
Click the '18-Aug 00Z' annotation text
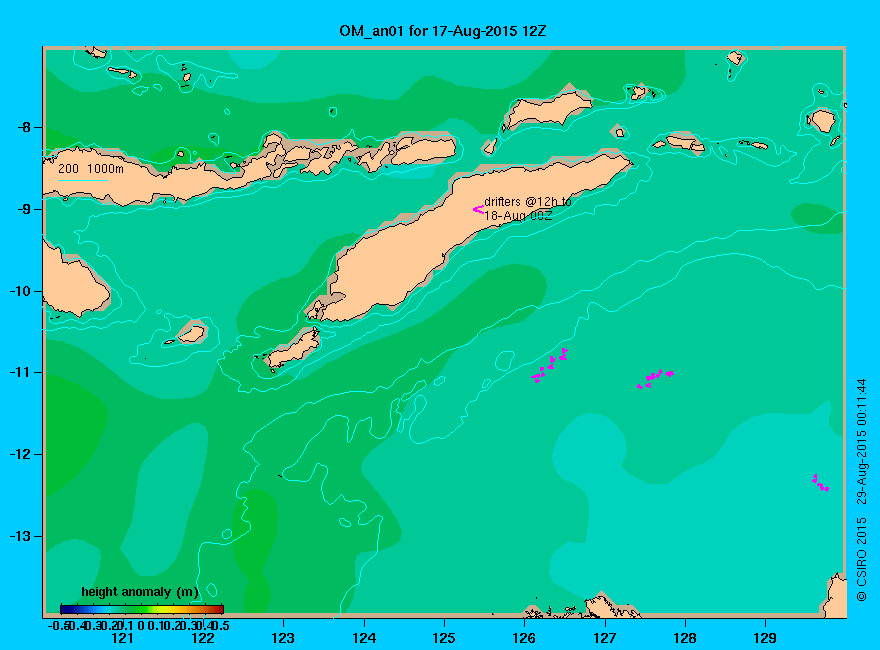(518, 216)
